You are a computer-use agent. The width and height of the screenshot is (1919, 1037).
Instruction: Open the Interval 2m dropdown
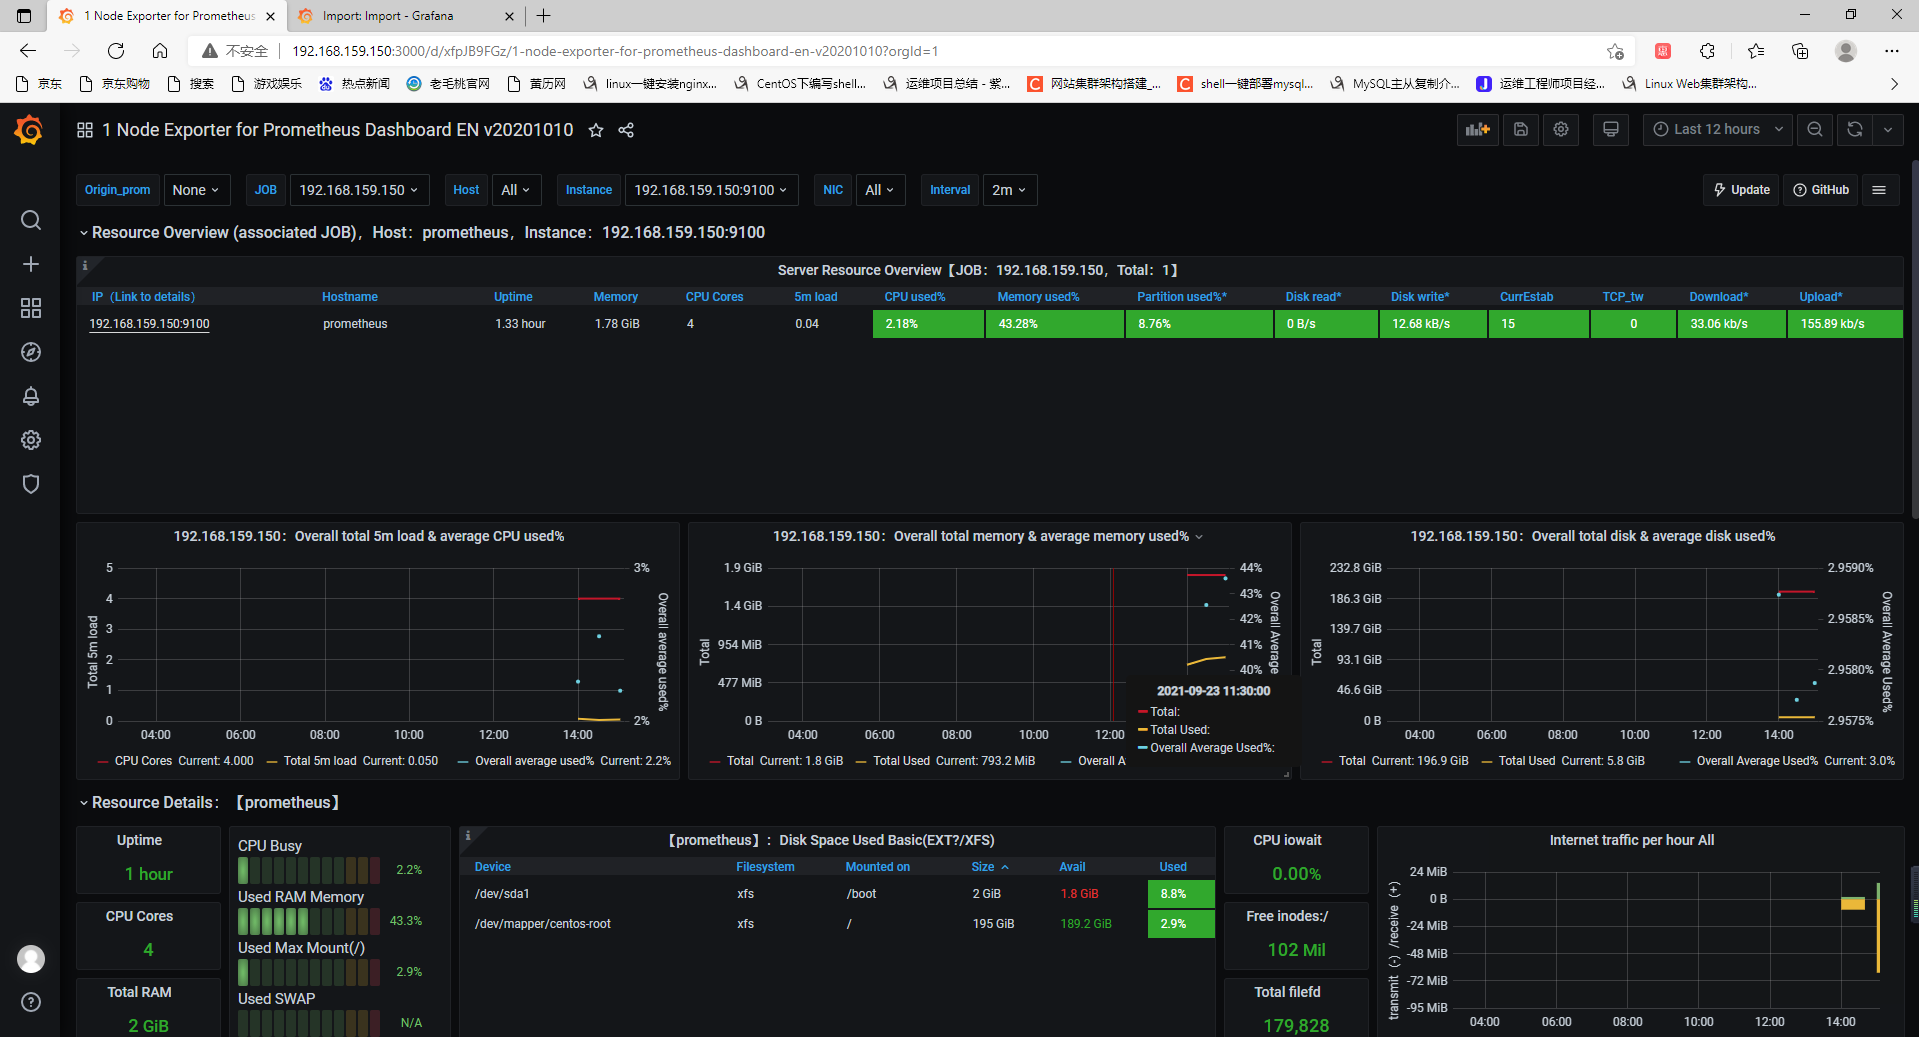click(x=1009, y=190)
